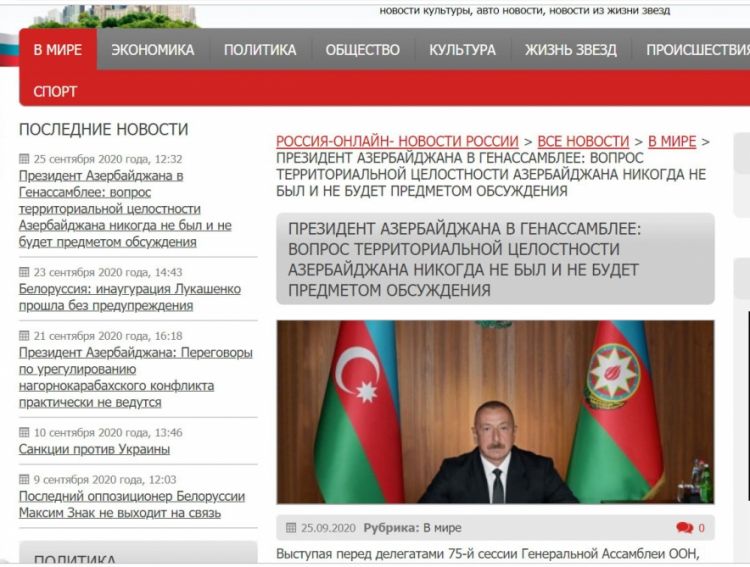Click calendar icon beside 9 сентября 2020, 12:03
Image resolution: width=750 pixels, height=567 pixels.
pos(25,480)
